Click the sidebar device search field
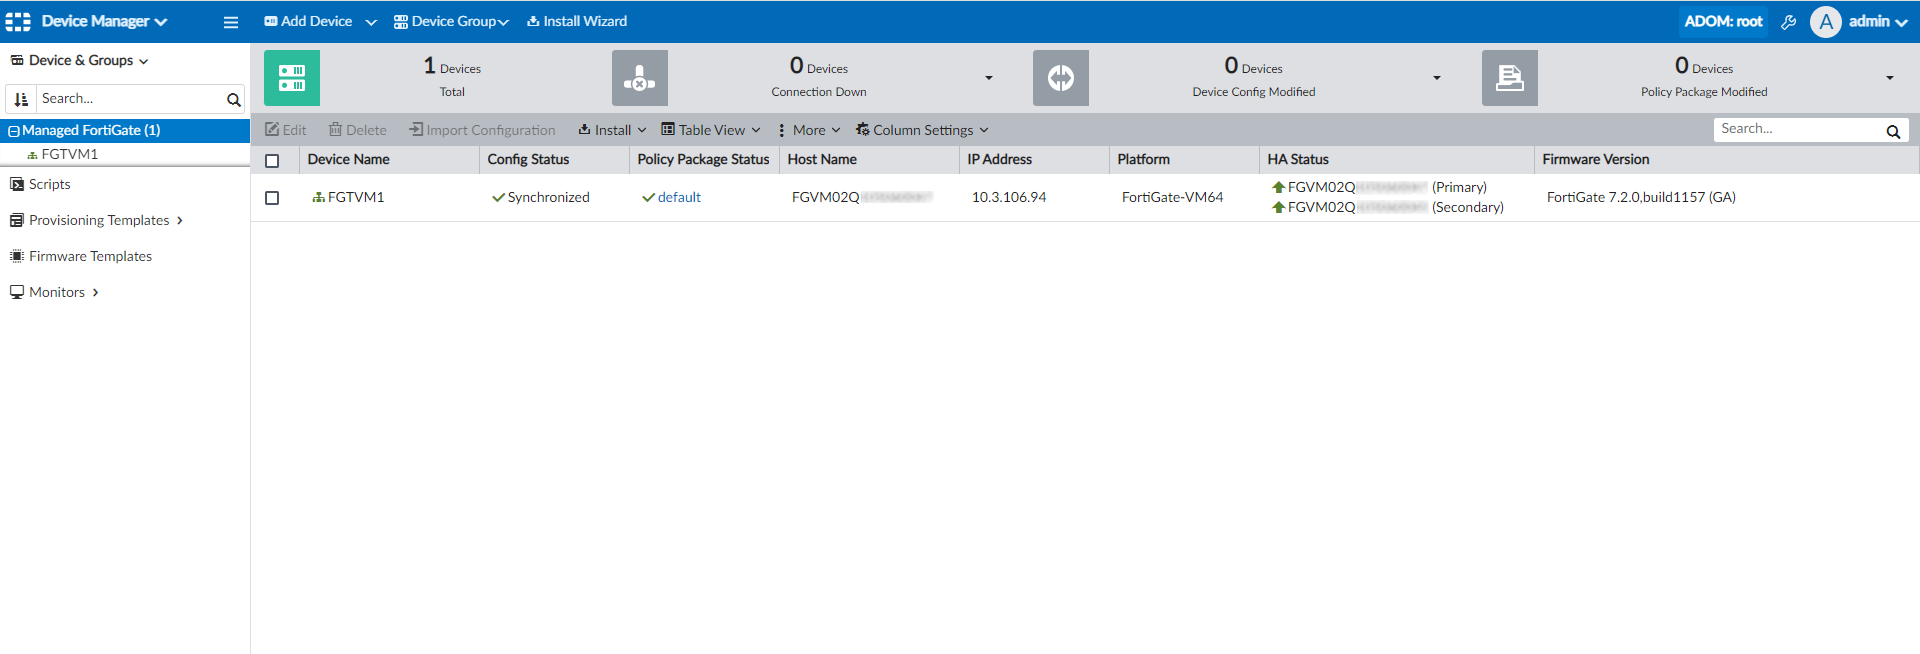 (x=130, y=99)
